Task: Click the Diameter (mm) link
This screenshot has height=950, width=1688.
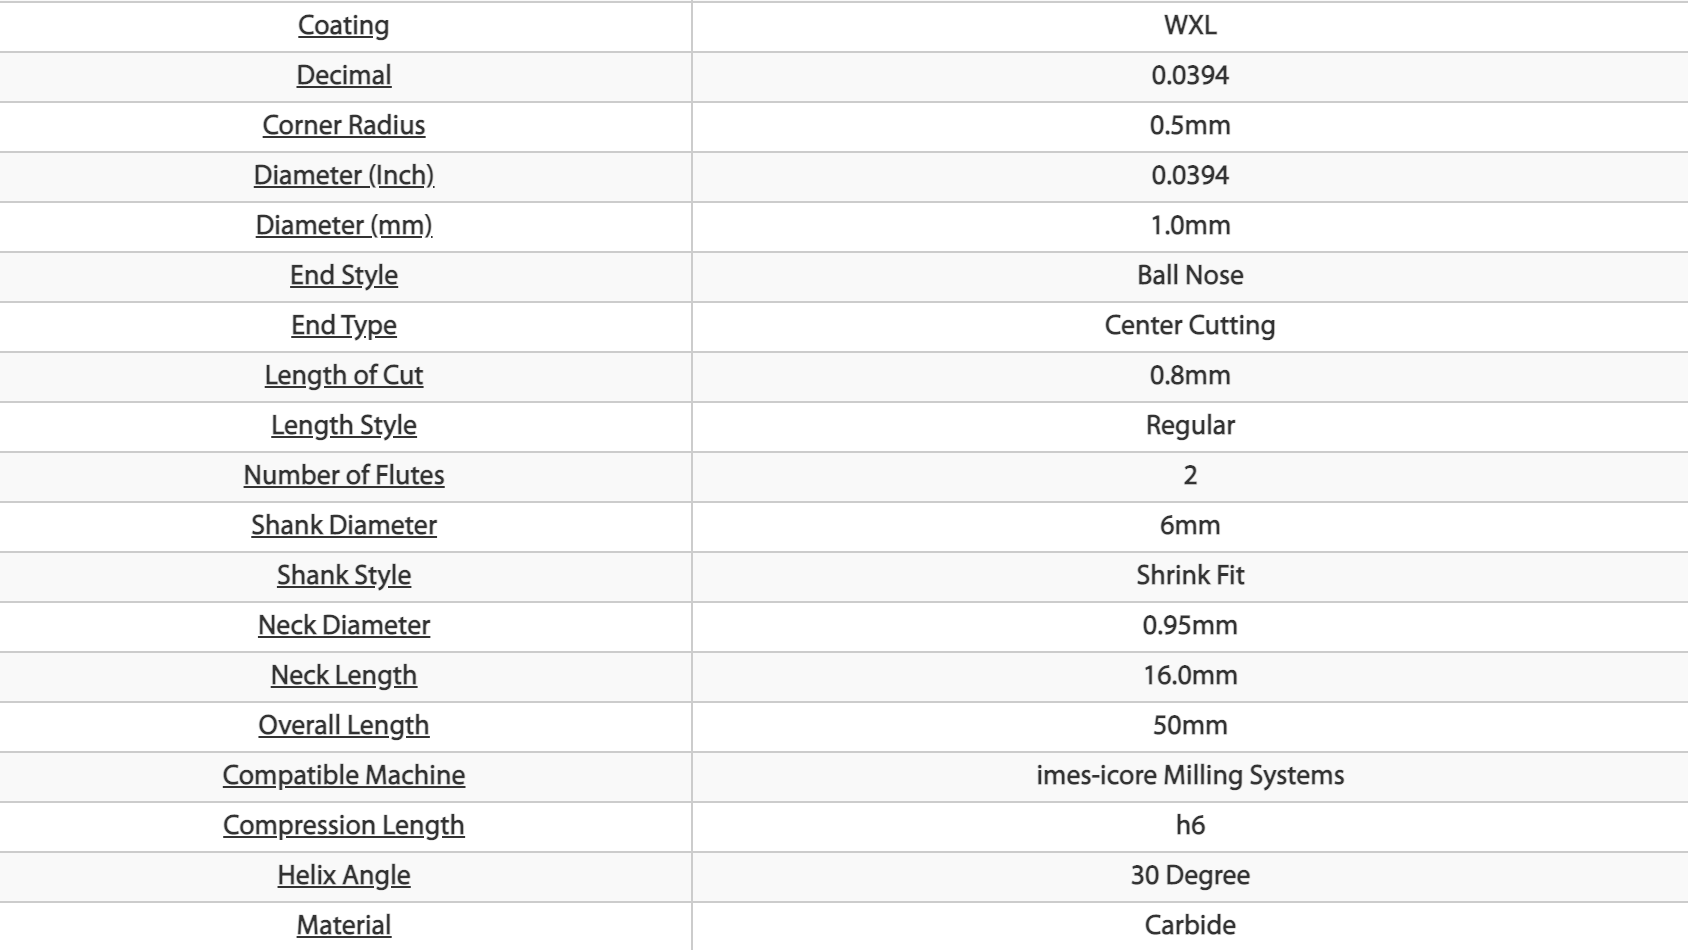Action: pos(343,226)
